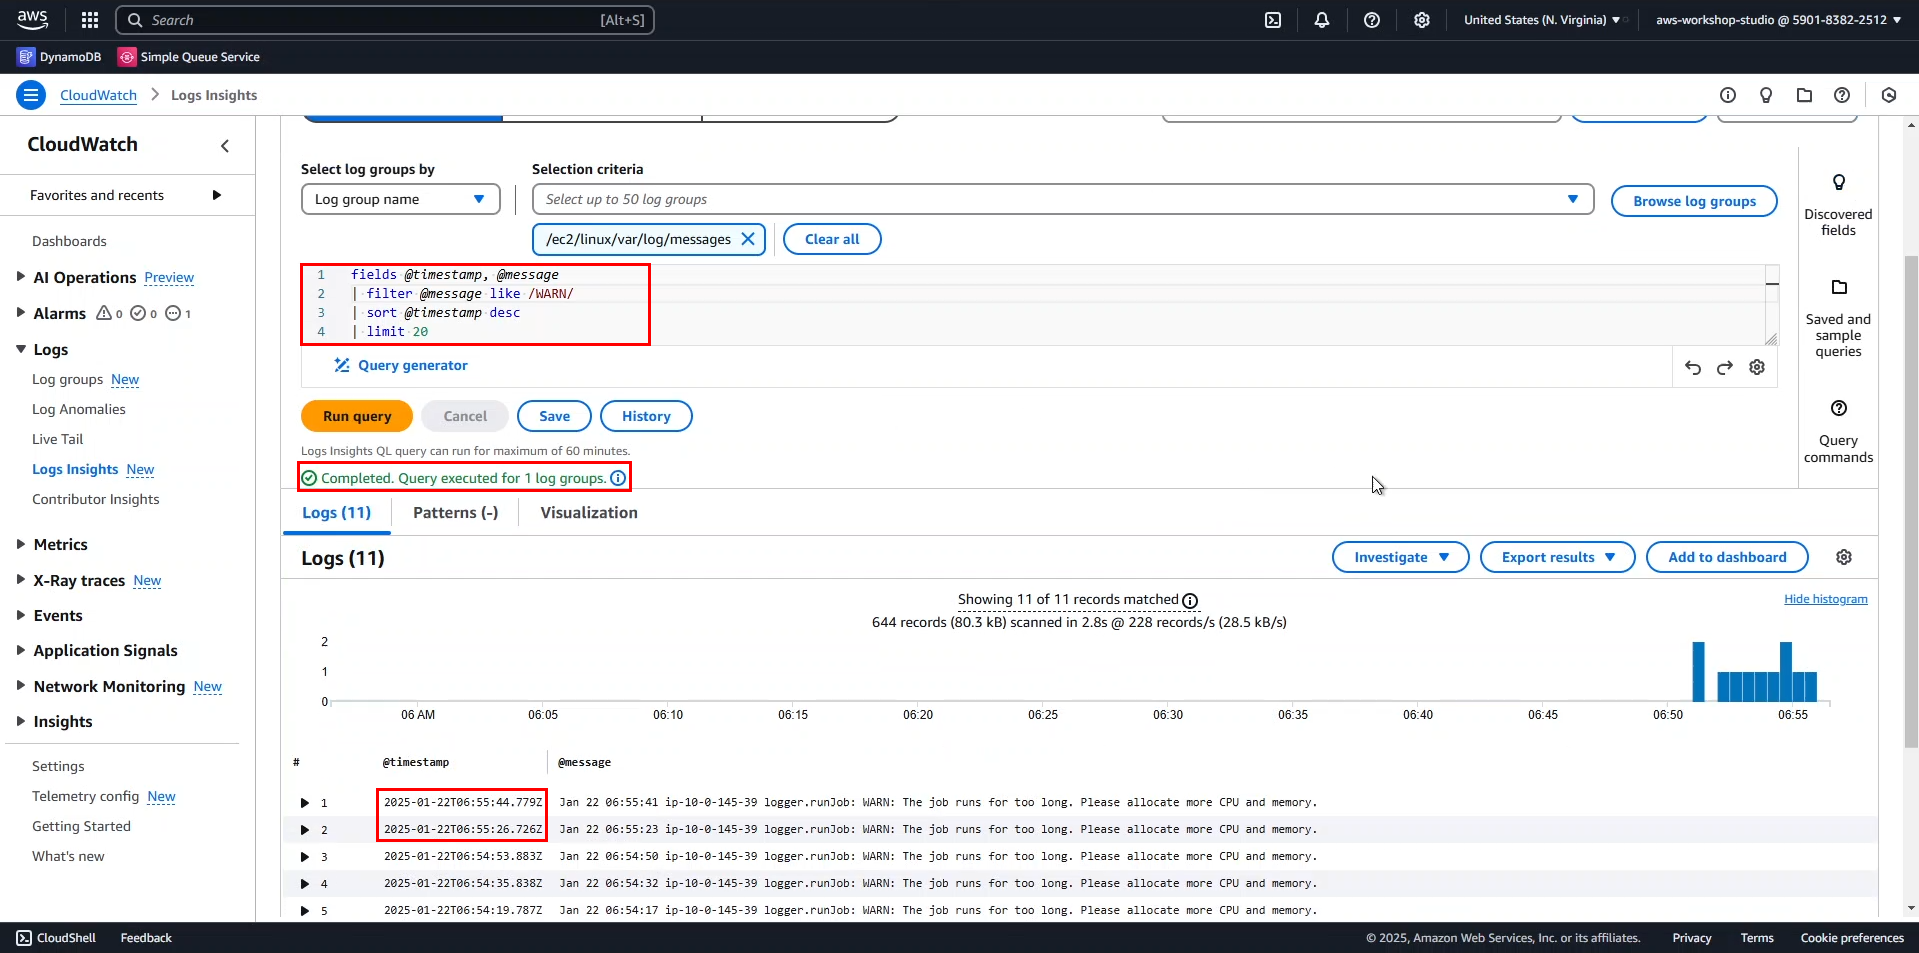
Task: Open the Query generator
Action: 401,365
